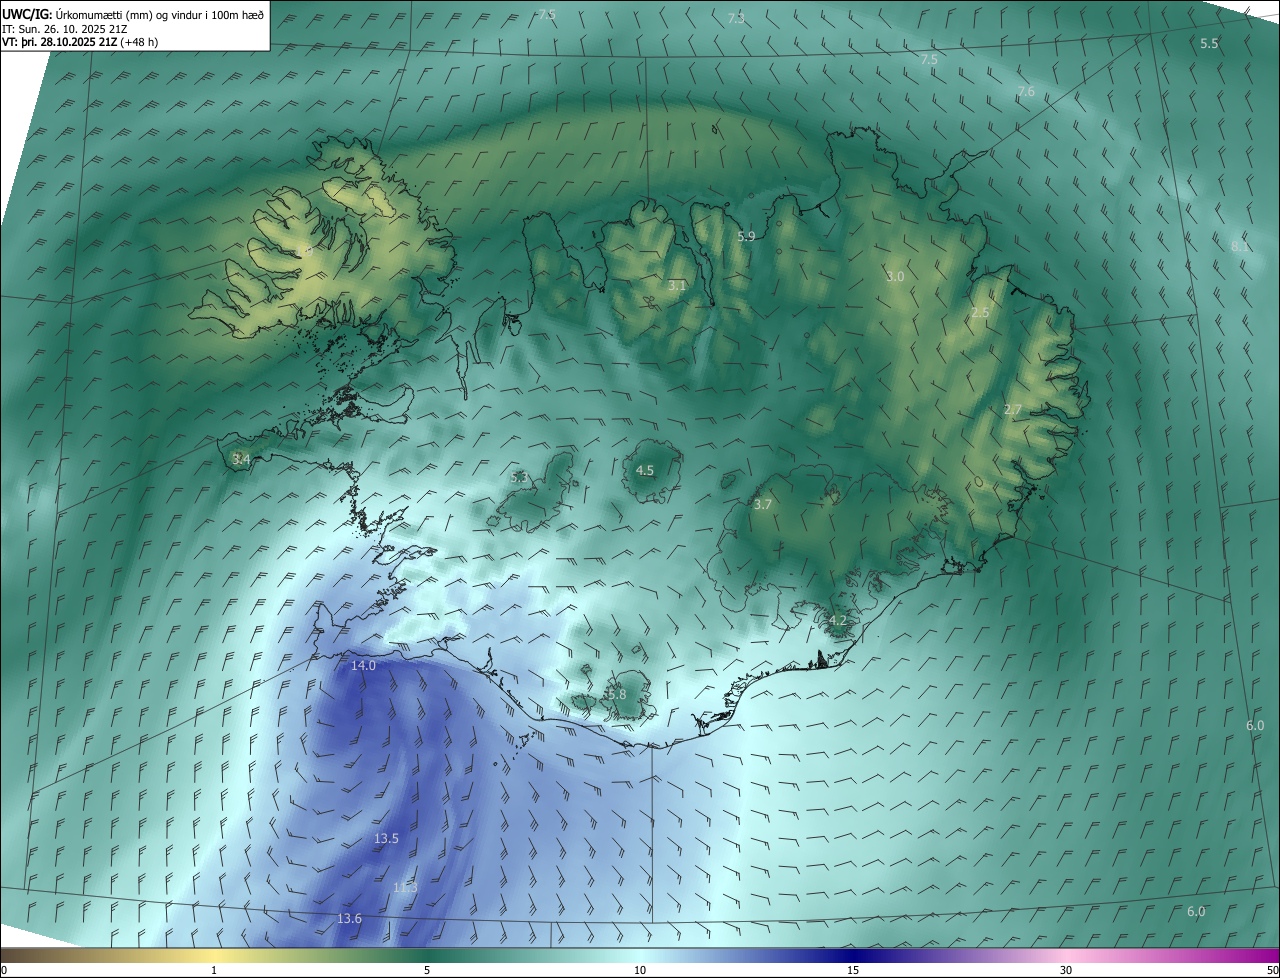
Task: Click the 0 tick on the color scale
Action: pos(4,971)
